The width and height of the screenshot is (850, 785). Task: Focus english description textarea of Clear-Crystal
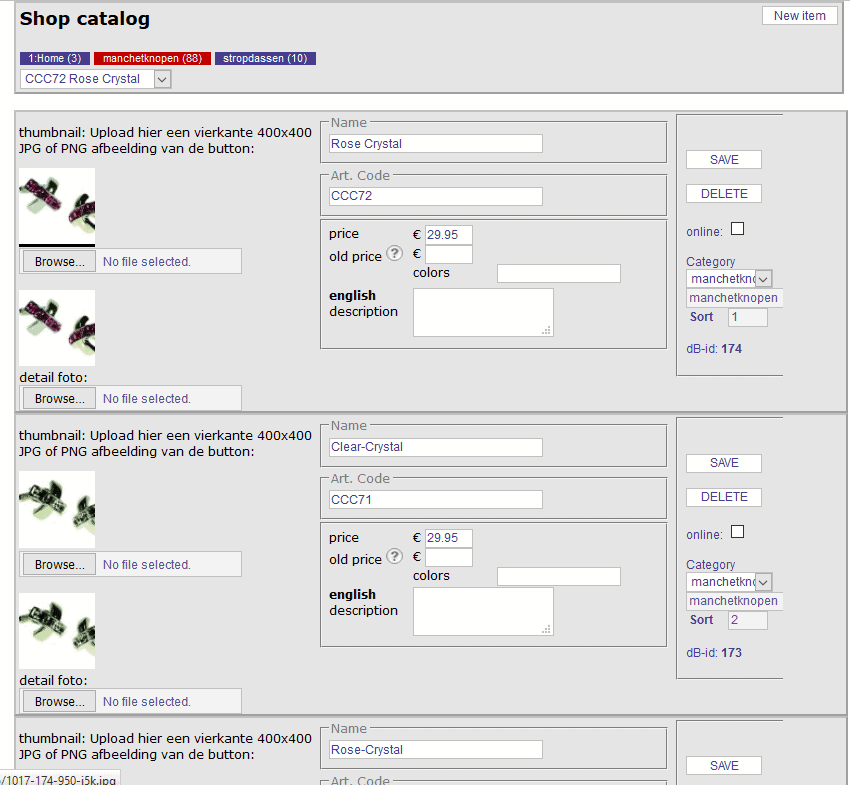tap(483, 612)
